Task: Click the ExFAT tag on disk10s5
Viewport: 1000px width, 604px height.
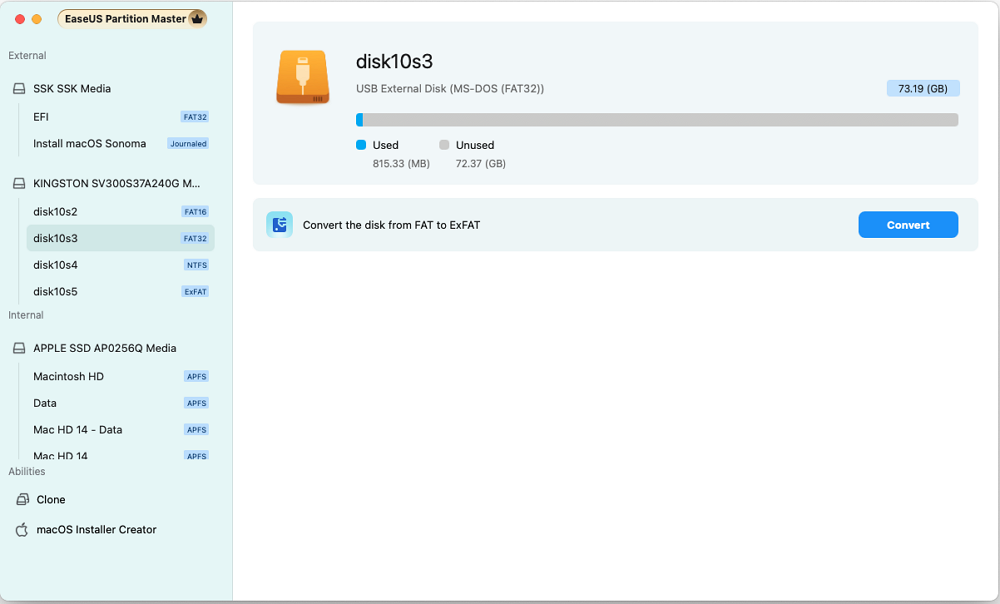Action: pos(195,291)
